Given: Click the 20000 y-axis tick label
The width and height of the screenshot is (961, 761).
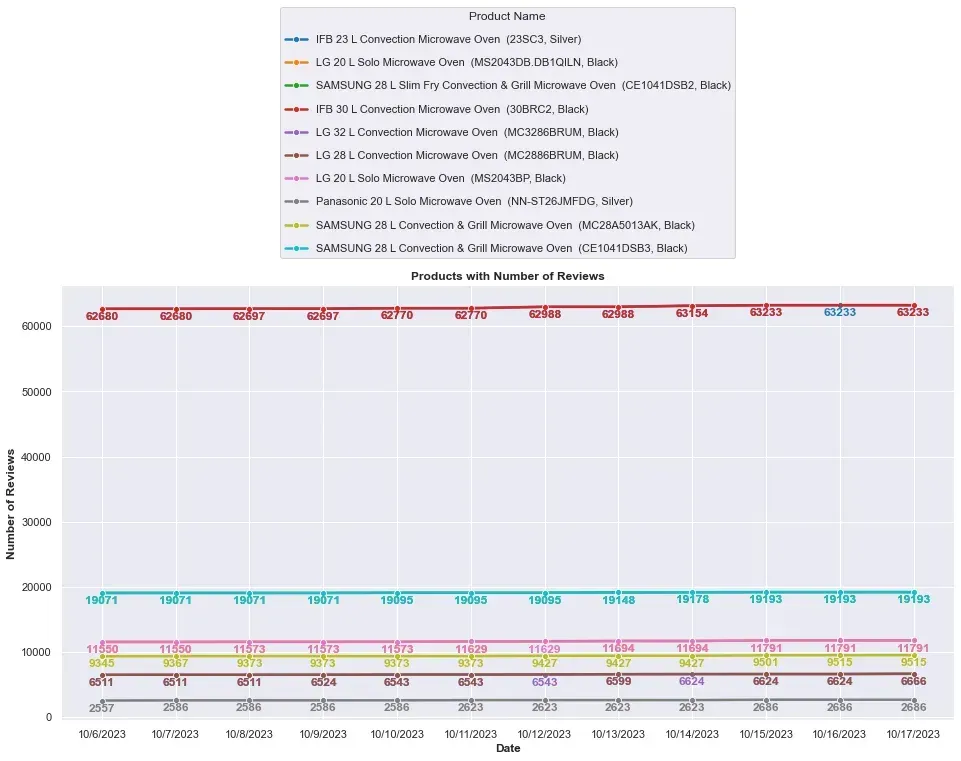Looking at the screenshot, I should coord(37,587).
